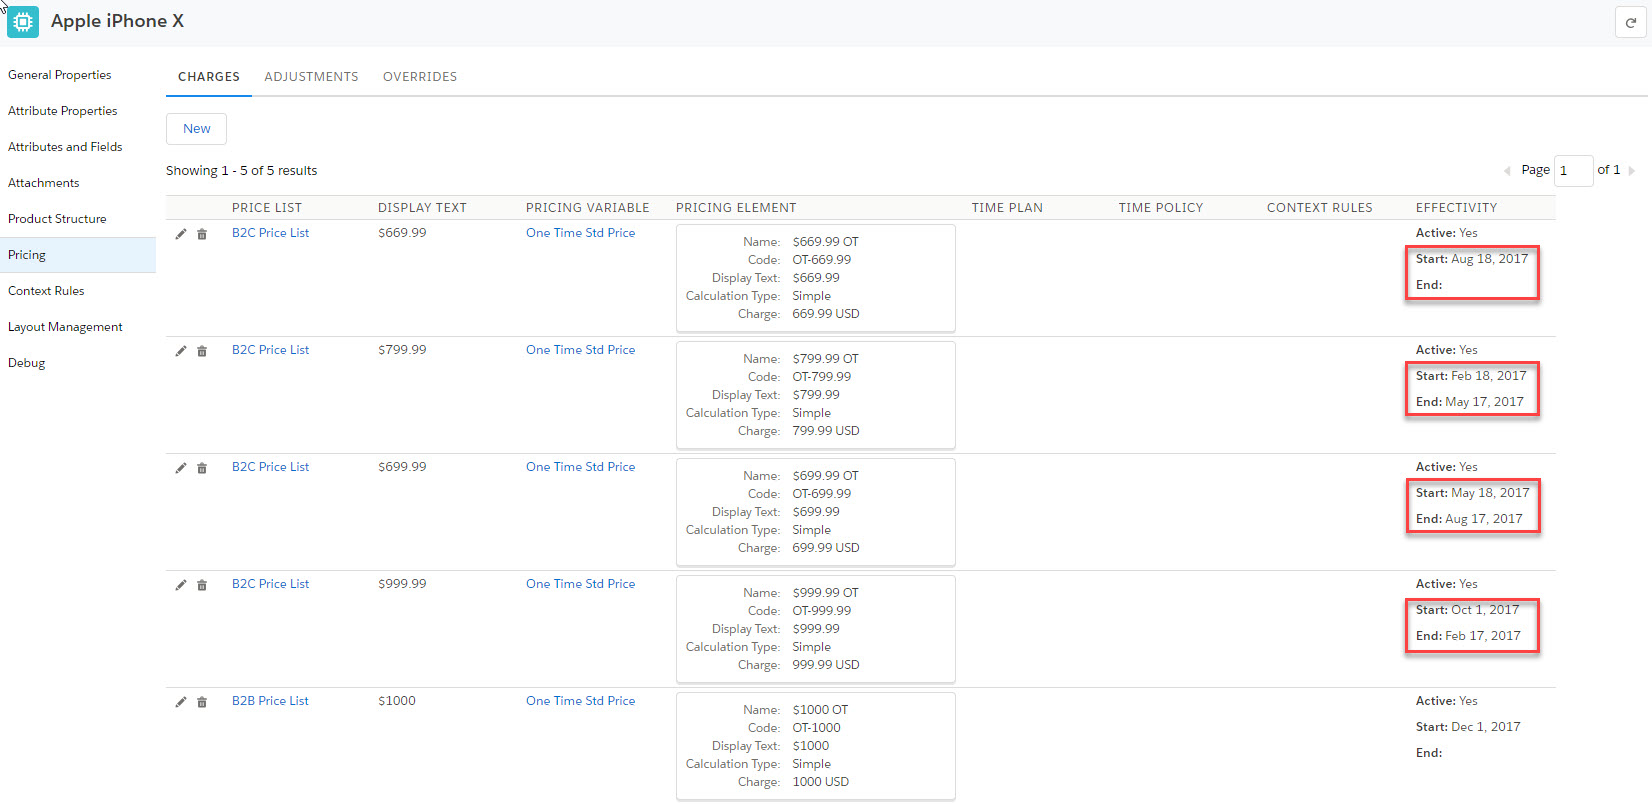Click the refresh icon at top right
The width and height of the screenshot is (1652, 804).
click(1631, 22)
